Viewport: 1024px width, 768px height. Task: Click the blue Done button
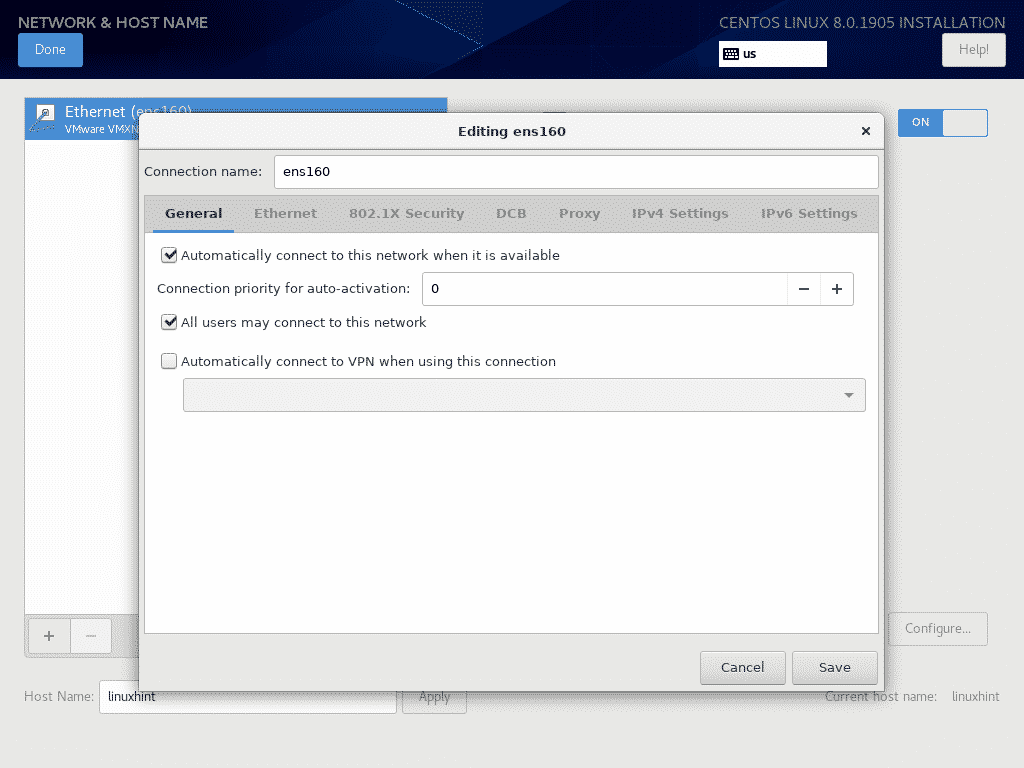point(50,50)
